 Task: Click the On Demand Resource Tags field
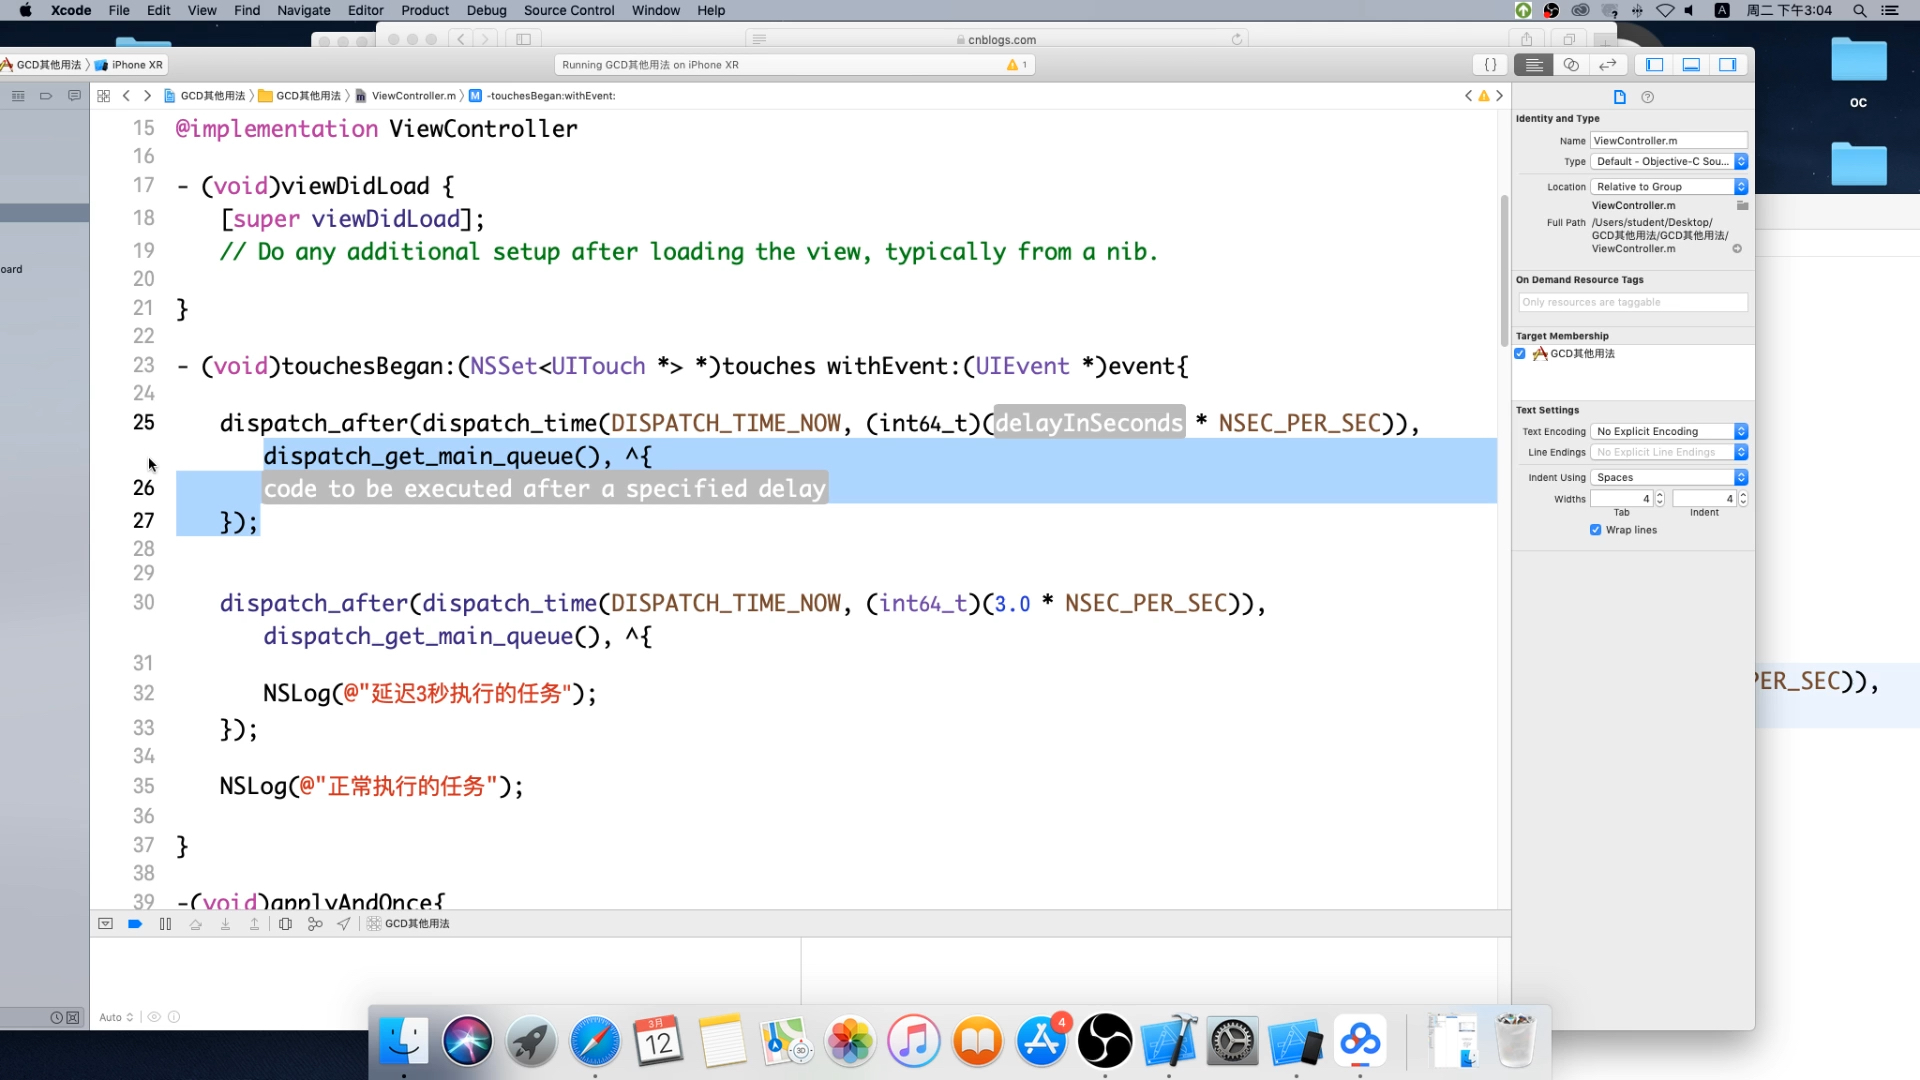[x=1633, y=302]
